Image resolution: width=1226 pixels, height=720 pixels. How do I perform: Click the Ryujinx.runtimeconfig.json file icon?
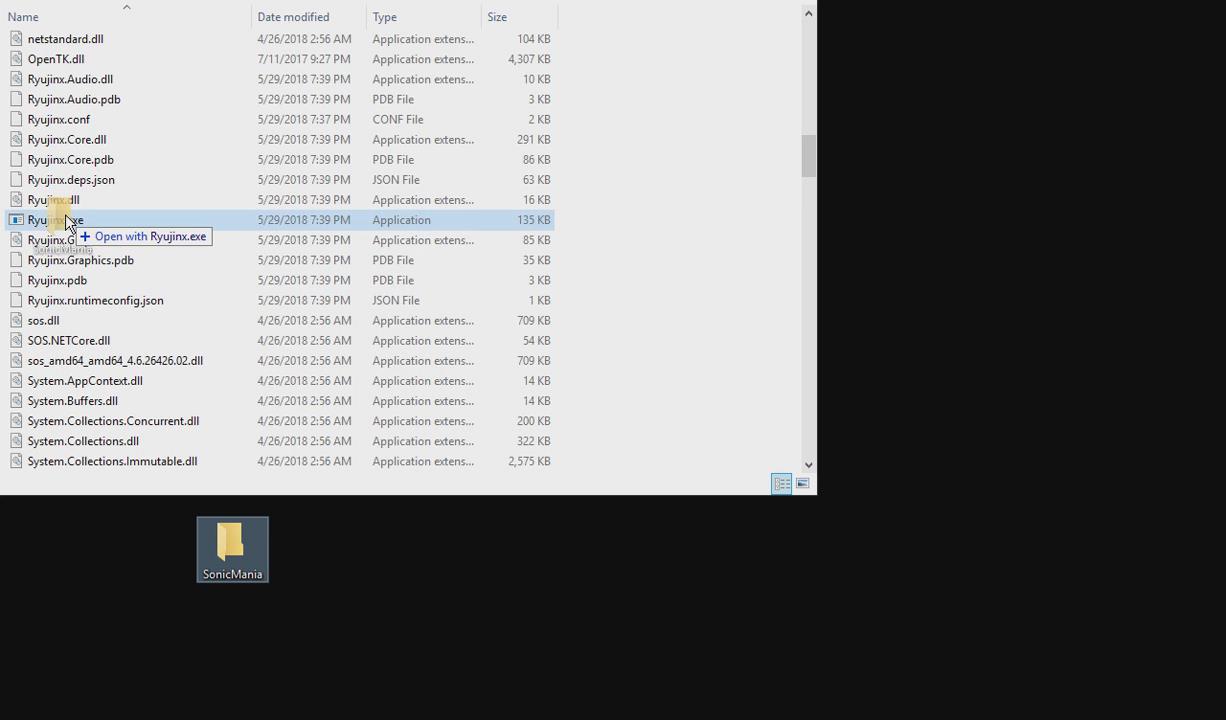pos(16,300)
